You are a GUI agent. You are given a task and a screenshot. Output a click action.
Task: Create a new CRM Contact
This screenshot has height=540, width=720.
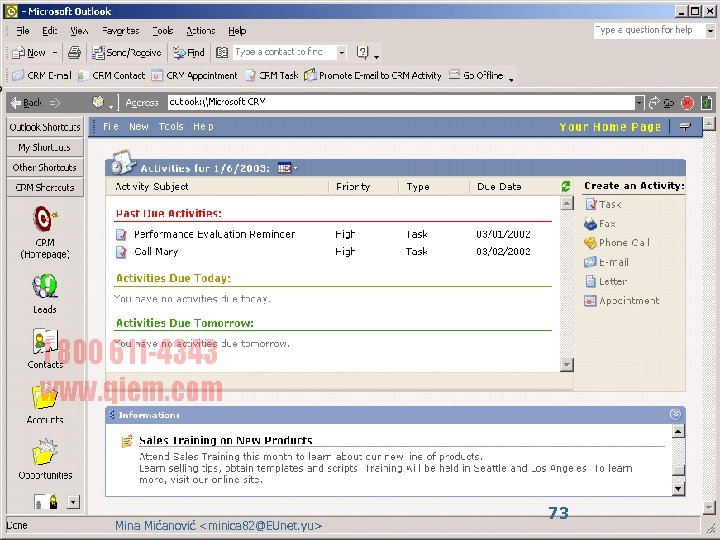pyautogui.click(x=111, y=75)
